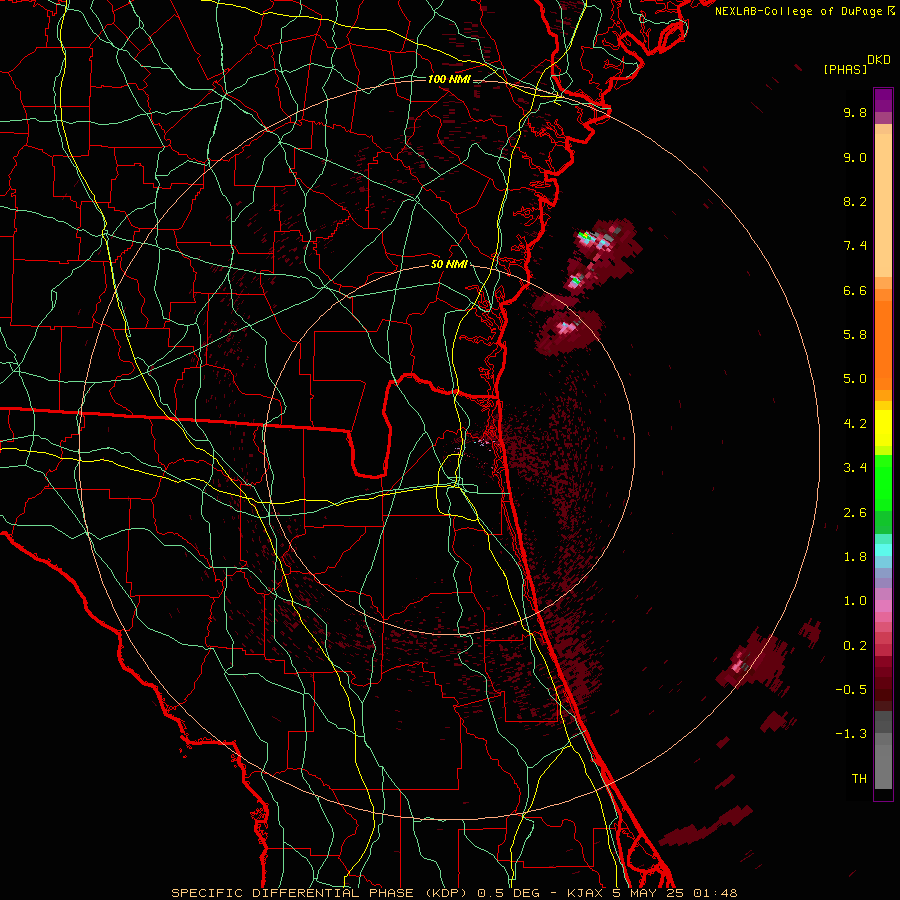Click the purple top segment of color bar

[x=883, y=100]
